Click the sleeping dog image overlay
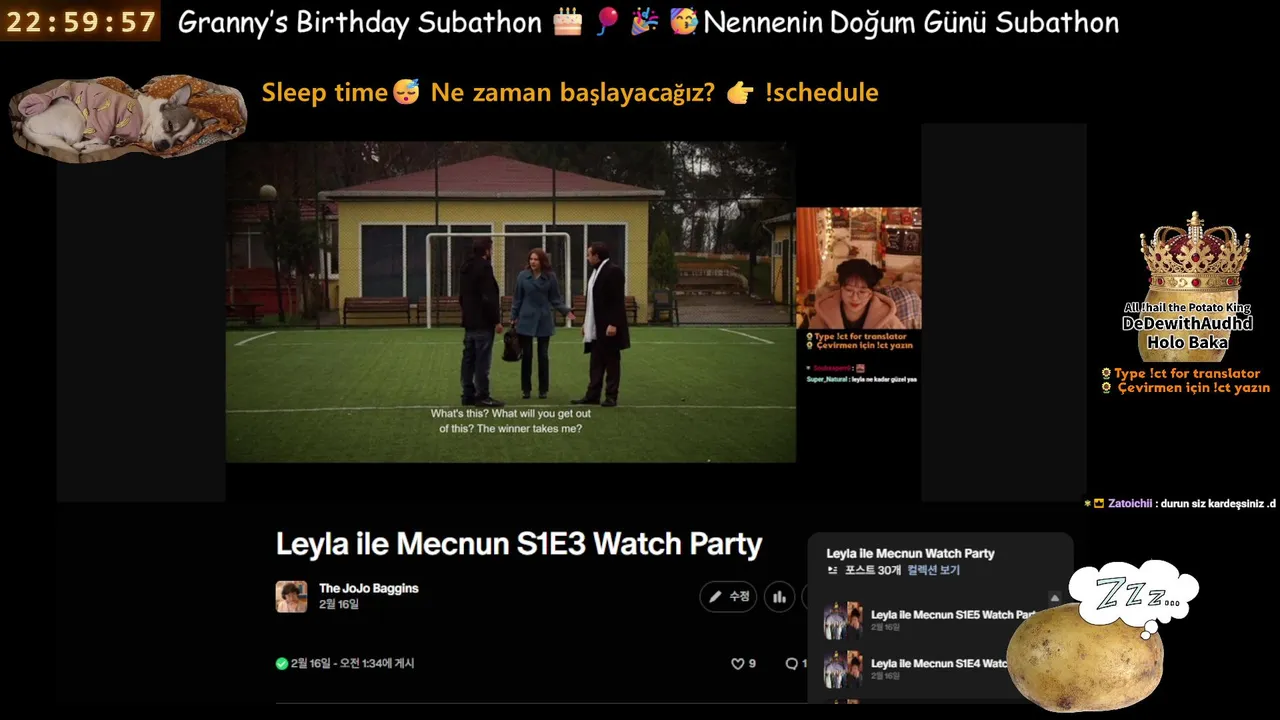The width and height of the screenshot is (1280, 720). tap(128, 118)
